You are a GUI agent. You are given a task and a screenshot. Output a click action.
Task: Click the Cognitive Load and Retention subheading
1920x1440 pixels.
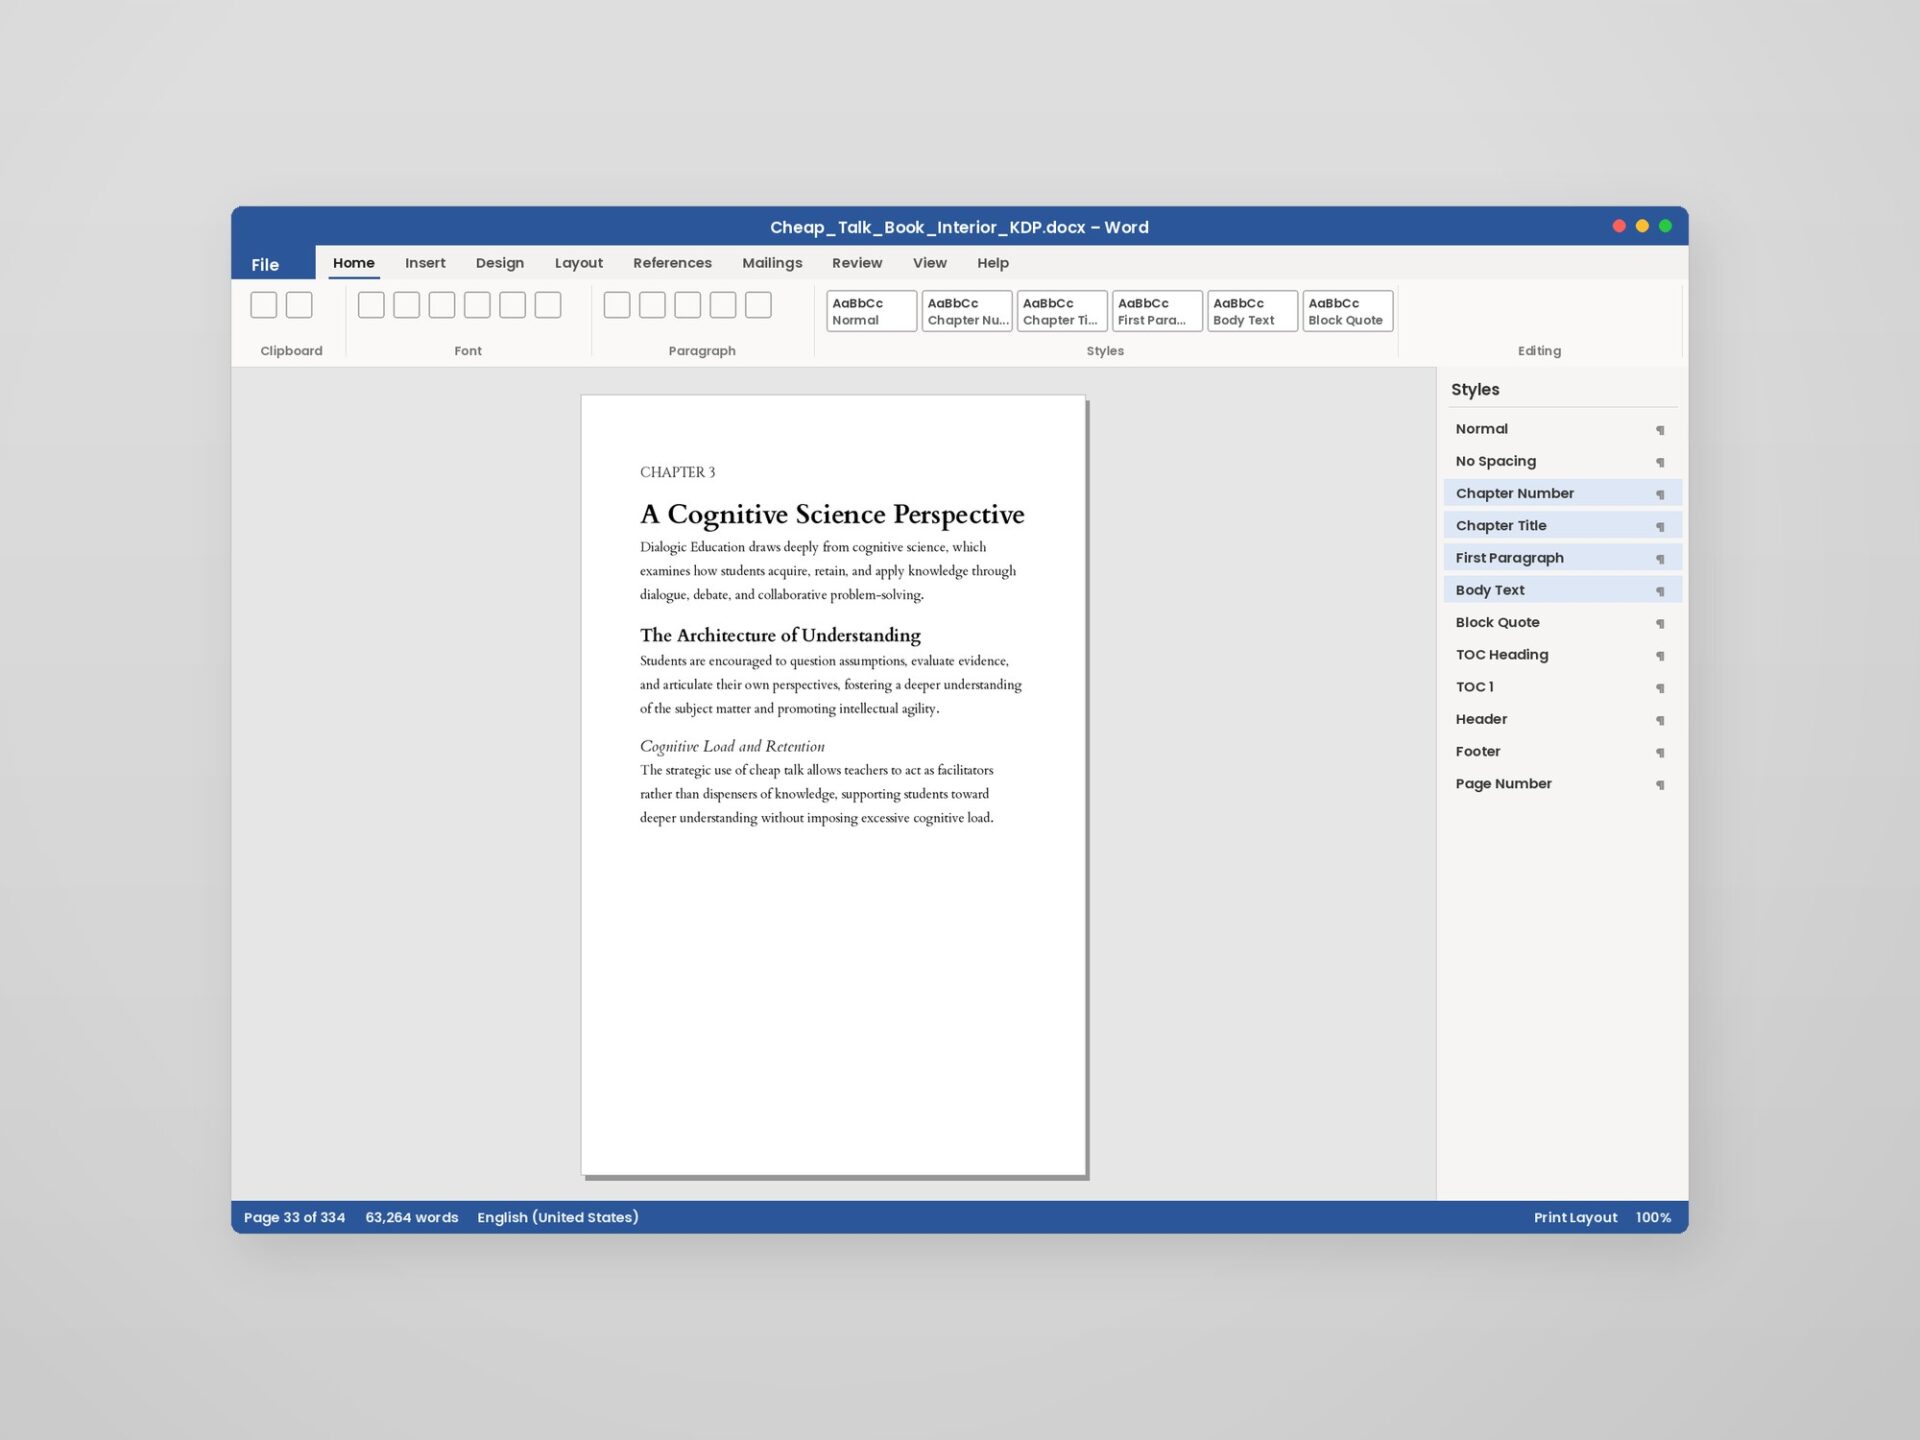point(732,746)
